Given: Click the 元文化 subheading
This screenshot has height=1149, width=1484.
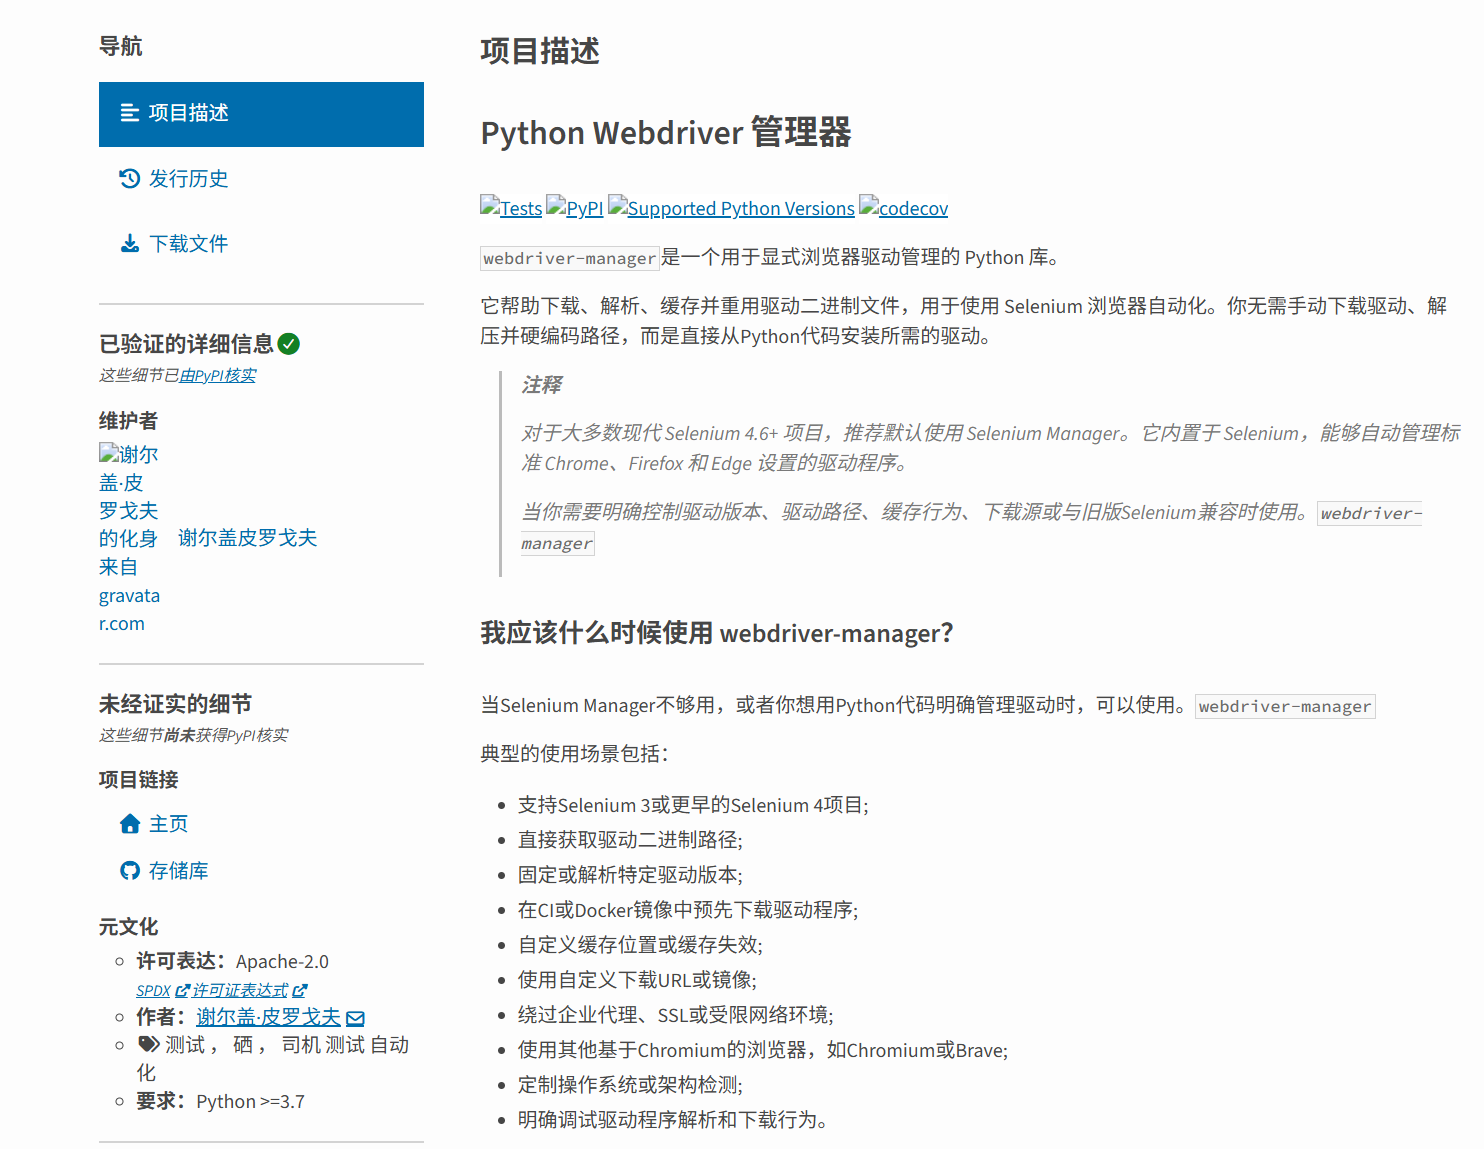Looking at the screenshot, I should pos(128,927).
